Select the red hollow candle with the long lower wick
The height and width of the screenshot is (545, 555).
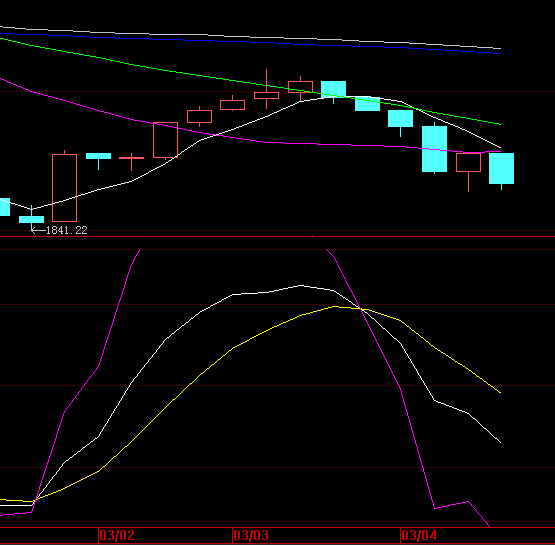coord(468,162)
